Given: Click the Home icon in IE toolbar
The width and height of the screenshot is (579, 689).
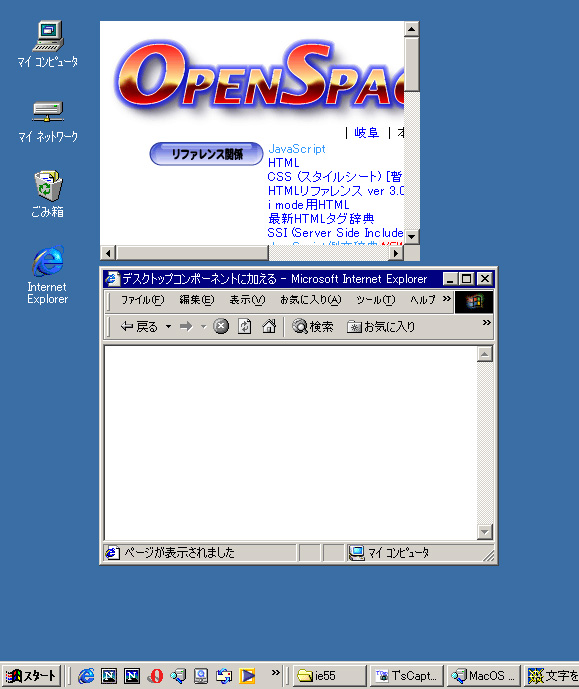Looking at the screenshot, I should point(269,326).
